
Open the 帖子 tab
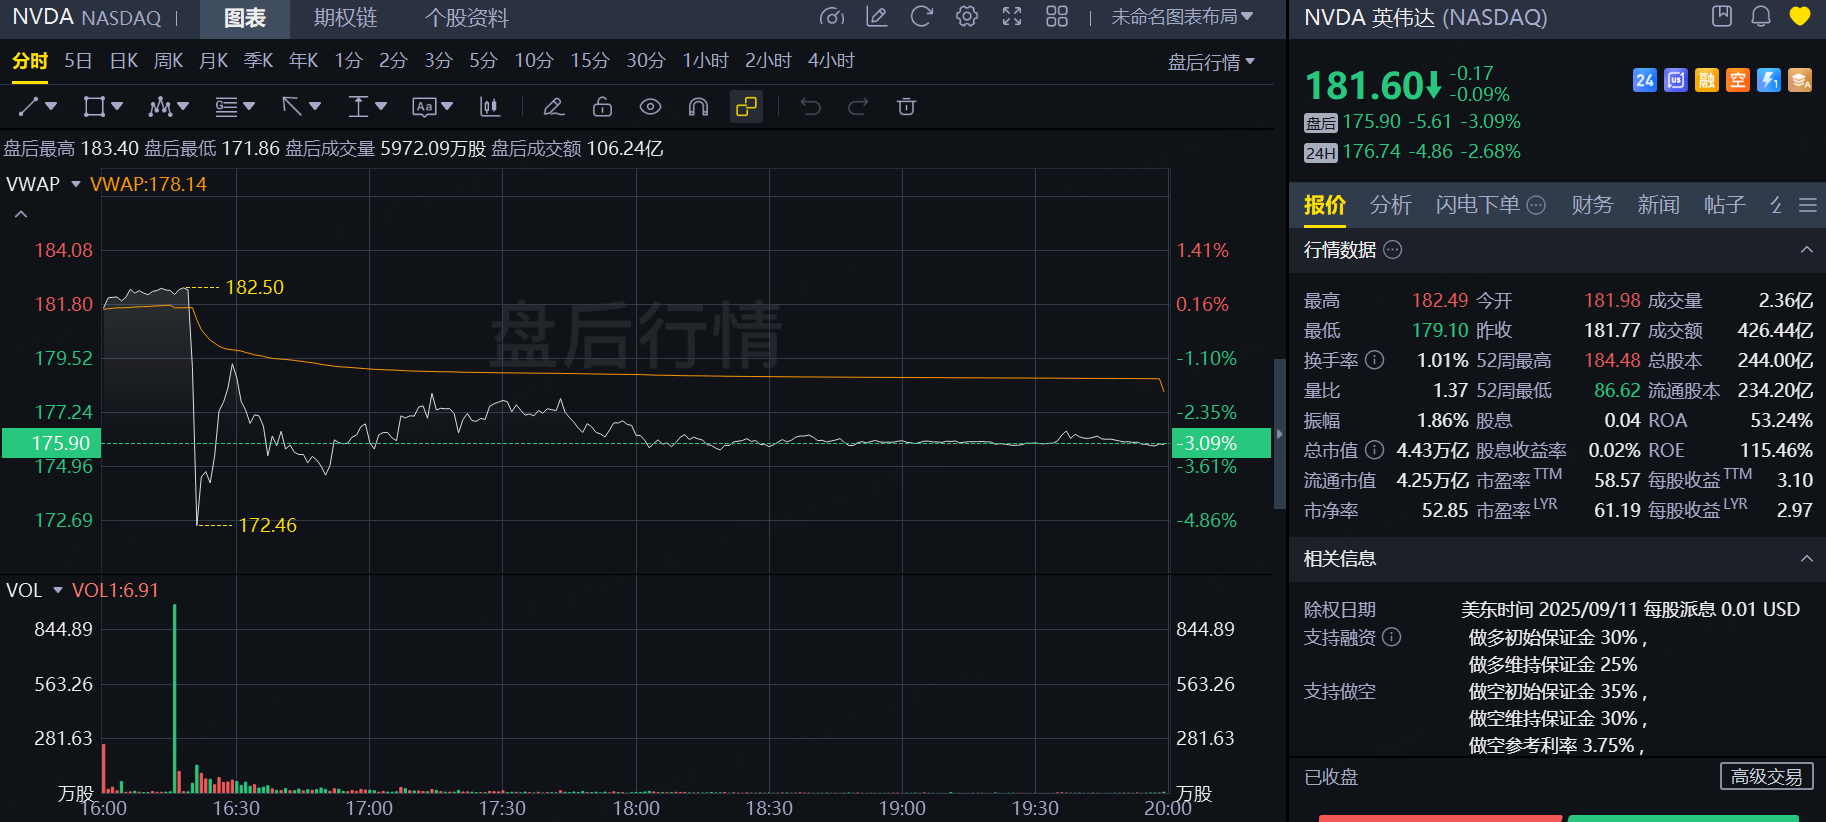1725,205
